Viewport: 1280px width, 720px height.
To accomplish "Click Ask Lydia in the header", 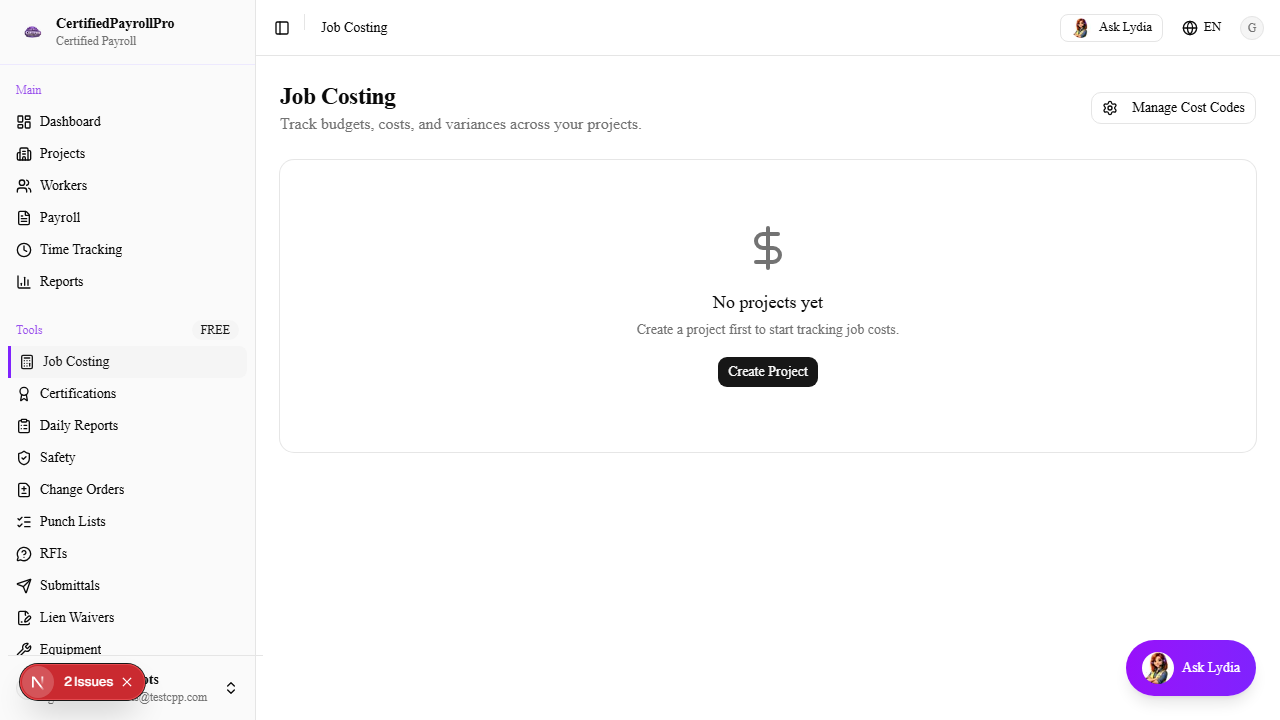I will point(1111,28).
